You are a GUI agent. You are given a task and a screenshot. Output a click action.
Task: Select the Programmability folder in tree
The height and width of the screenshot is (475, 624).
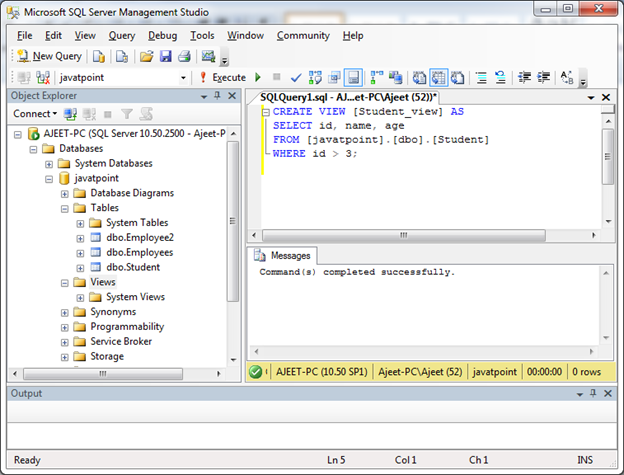[x=127, y=327]
